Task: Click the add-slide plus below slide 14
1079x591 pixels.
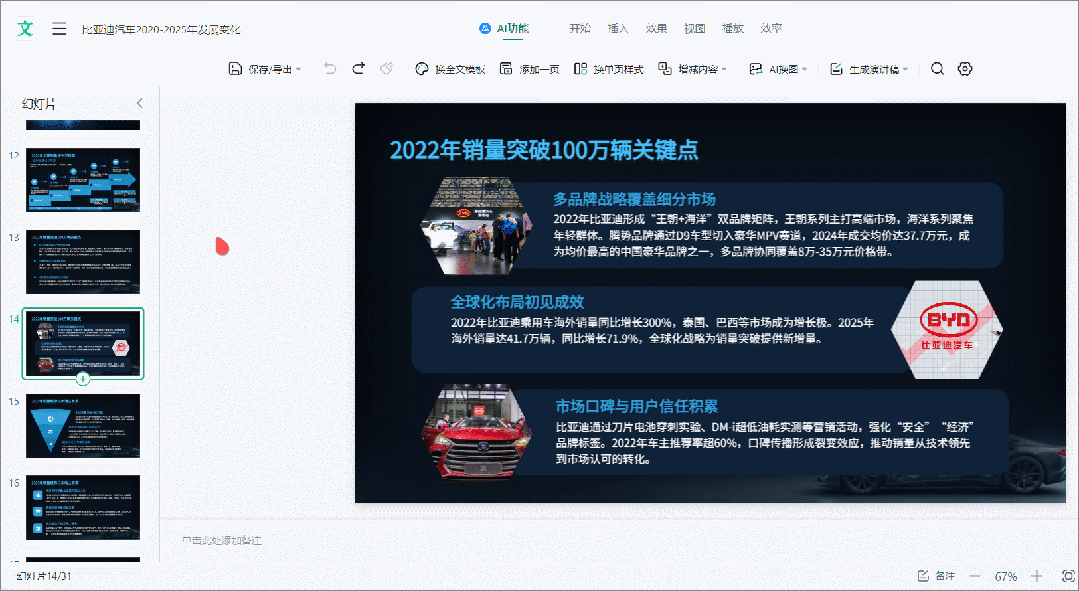Action: pyautogui.click(x=83, y=378)
